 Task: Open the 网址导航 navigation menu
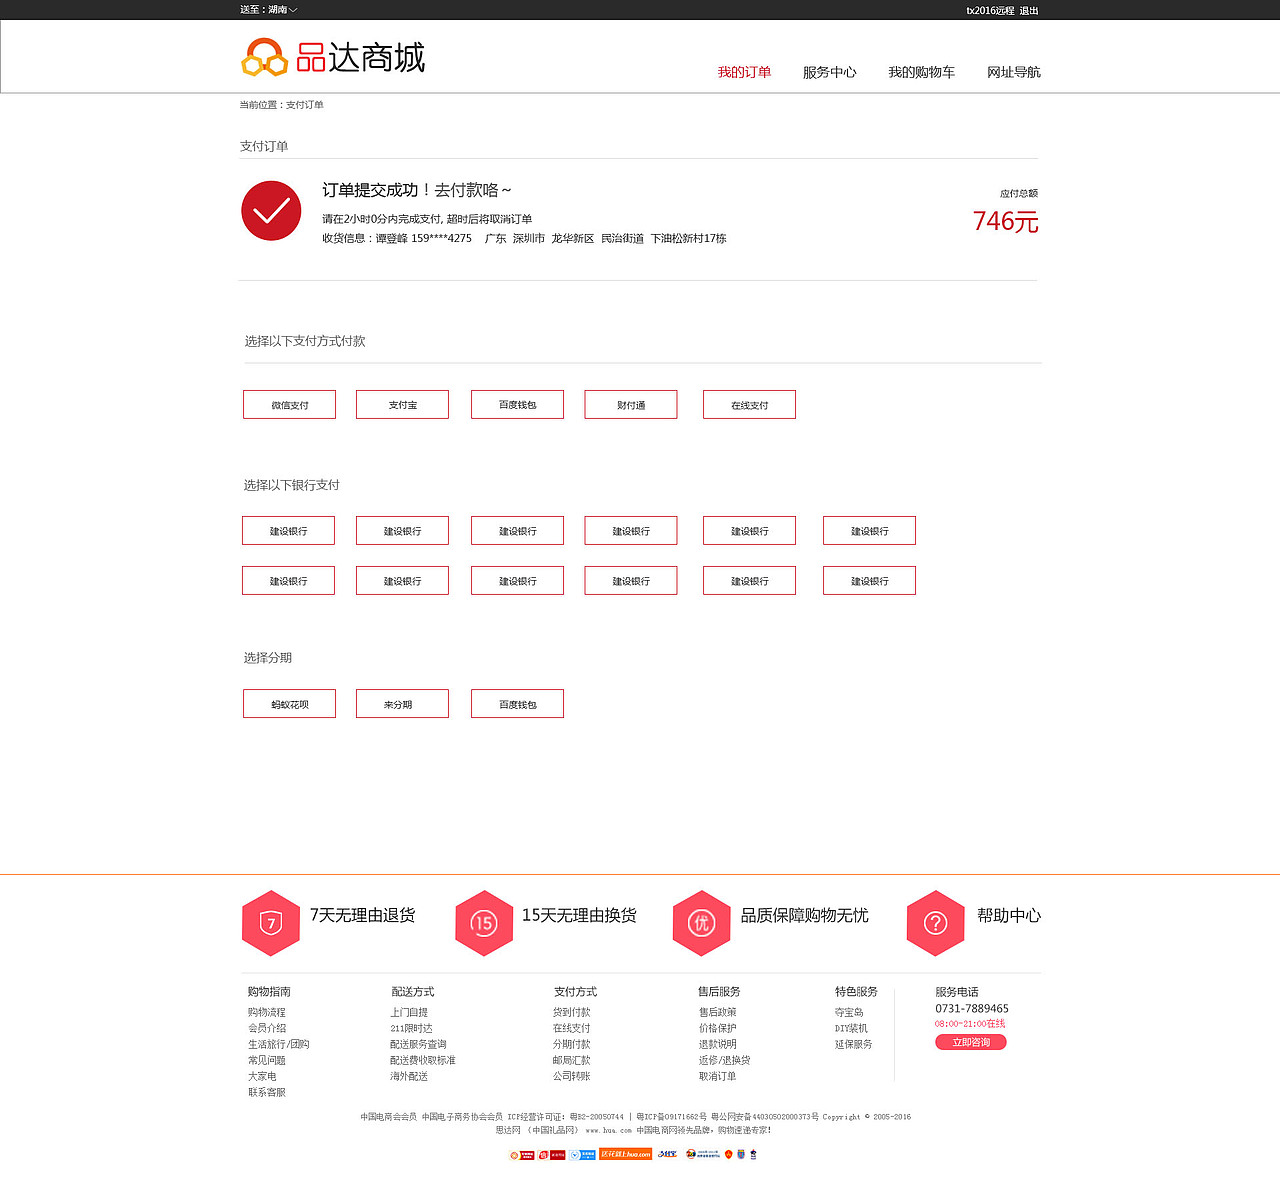click(1013, 72)
